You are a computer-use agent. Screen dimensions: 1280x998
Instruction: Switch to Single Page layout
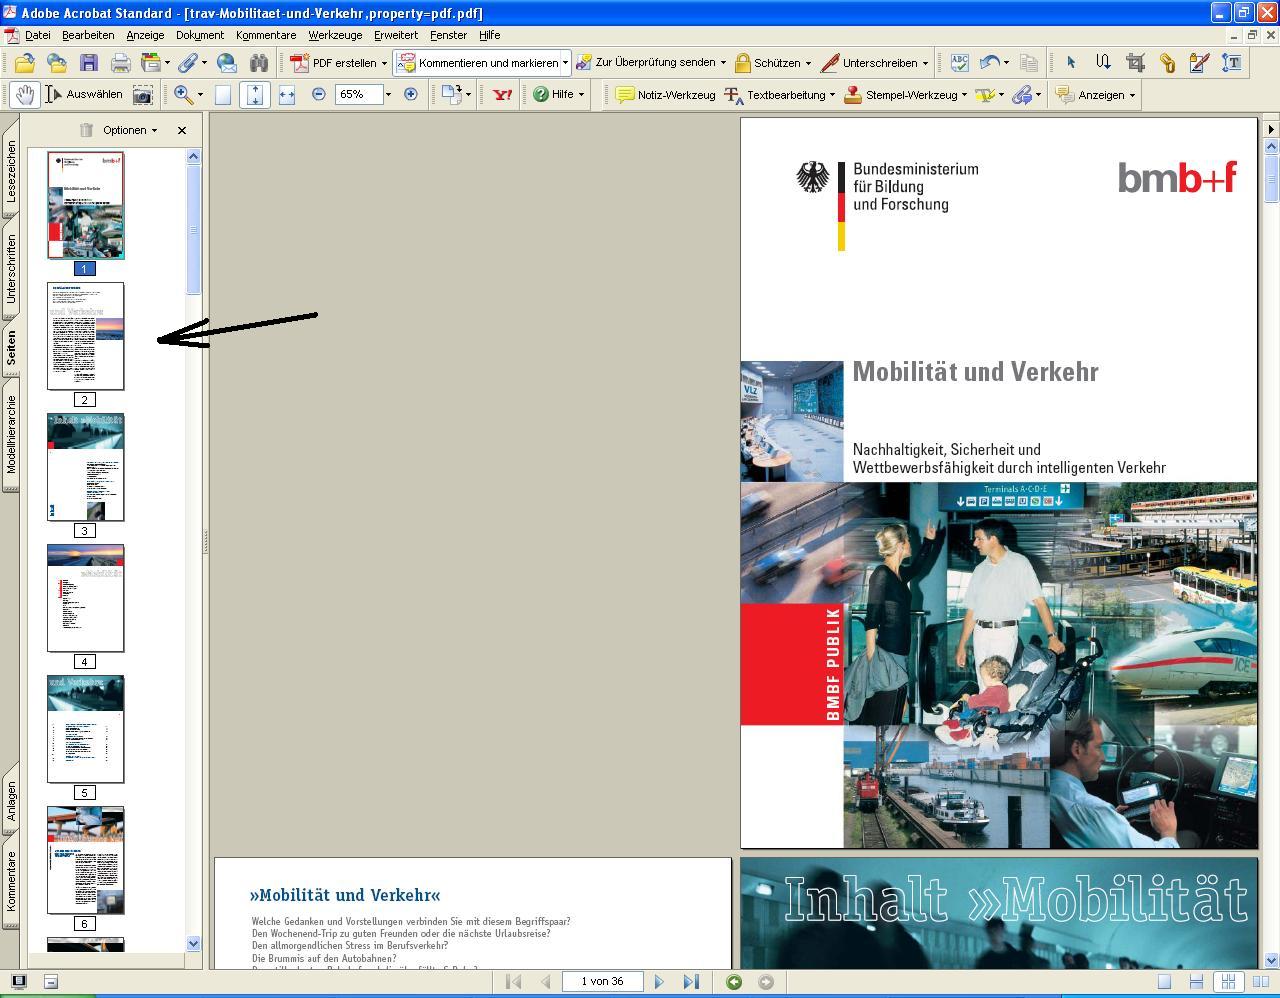pos(1164,982)
